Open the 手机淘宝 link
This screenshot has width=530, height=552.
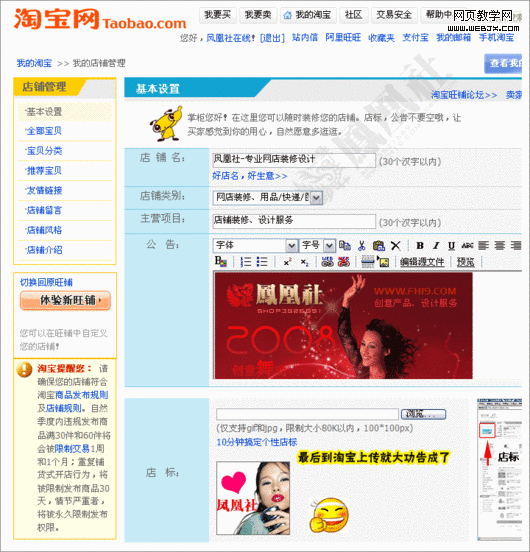497,37
